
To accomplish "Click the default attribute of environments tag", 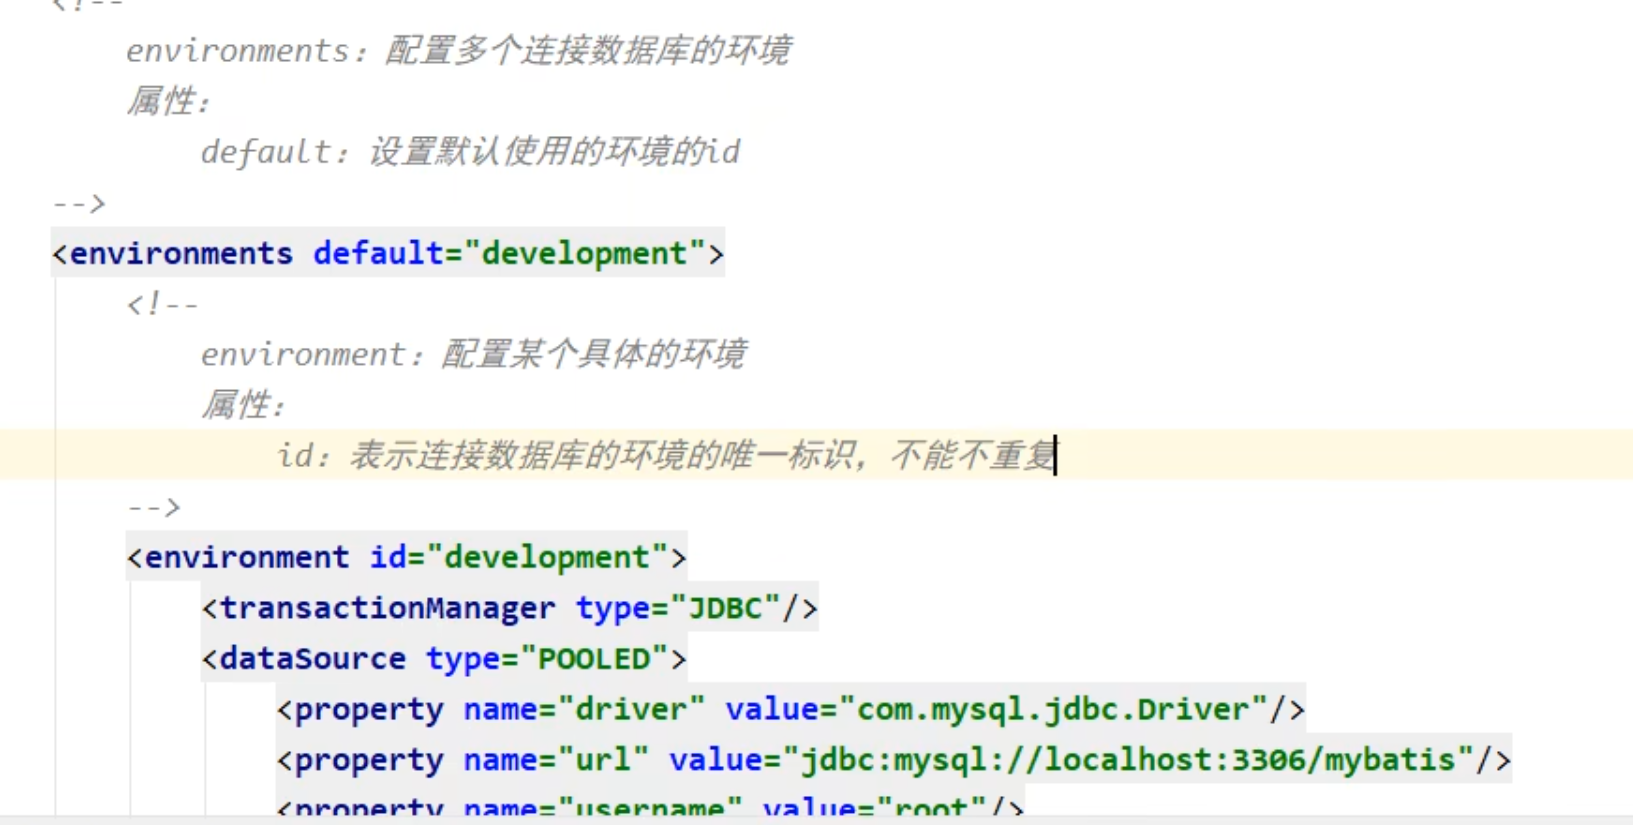I will coord(378,253).
